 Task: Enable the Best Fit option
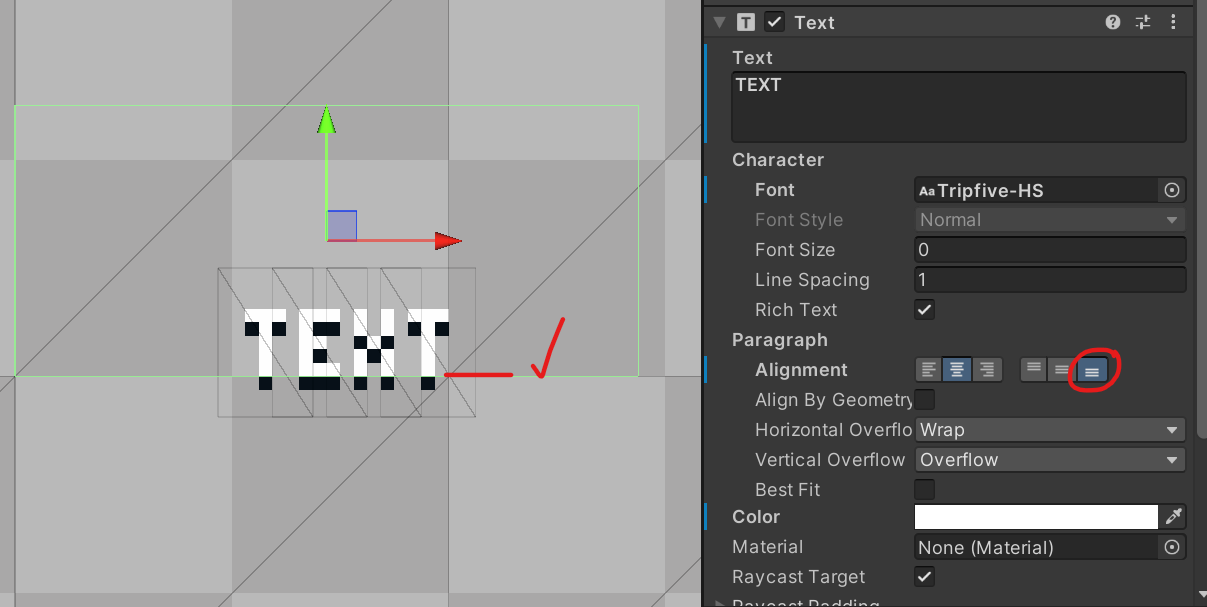(x=924, y=489)
